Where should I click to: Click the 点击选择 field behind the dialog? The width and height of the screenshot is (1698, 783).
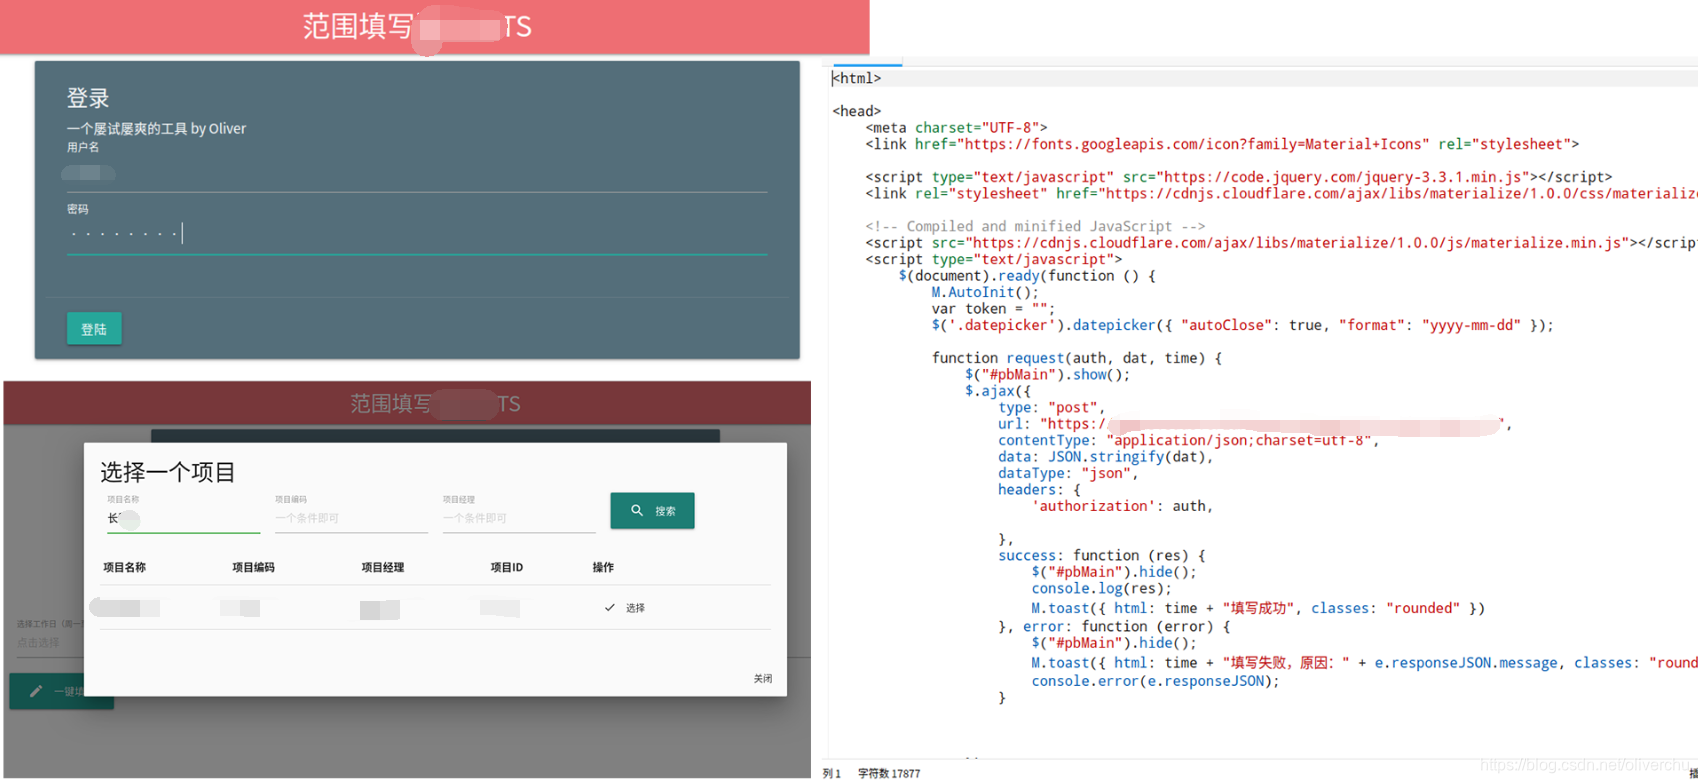point(48,642)
